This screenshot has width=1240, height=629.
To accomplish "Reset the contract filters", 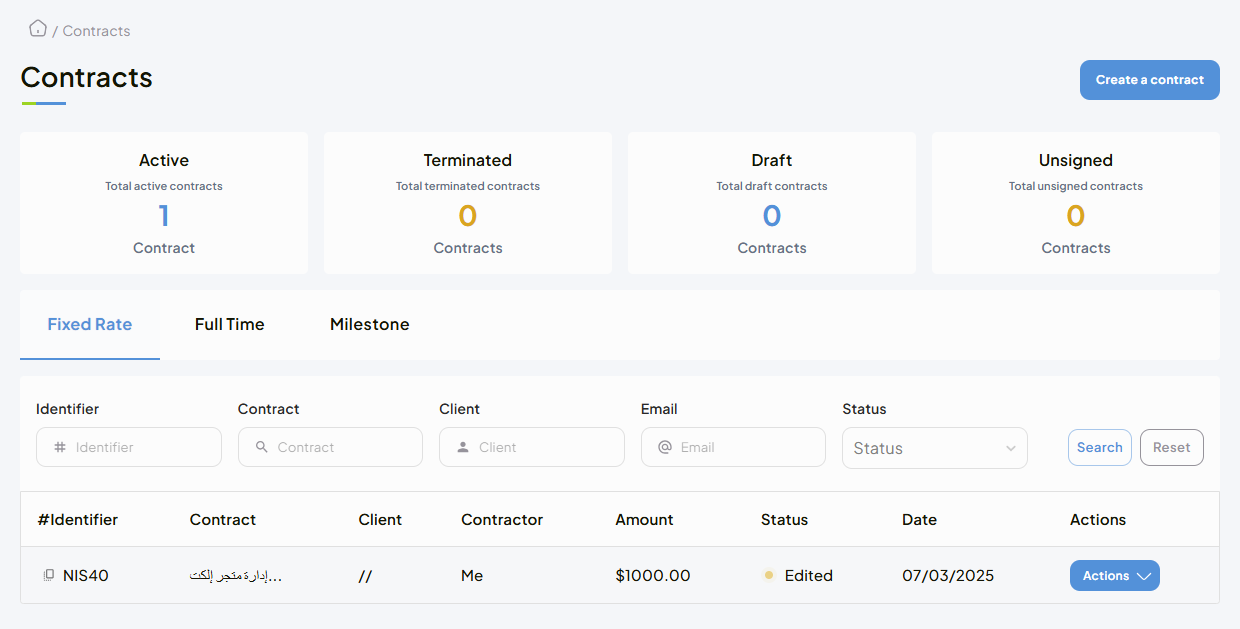I will pos(1171,448).
